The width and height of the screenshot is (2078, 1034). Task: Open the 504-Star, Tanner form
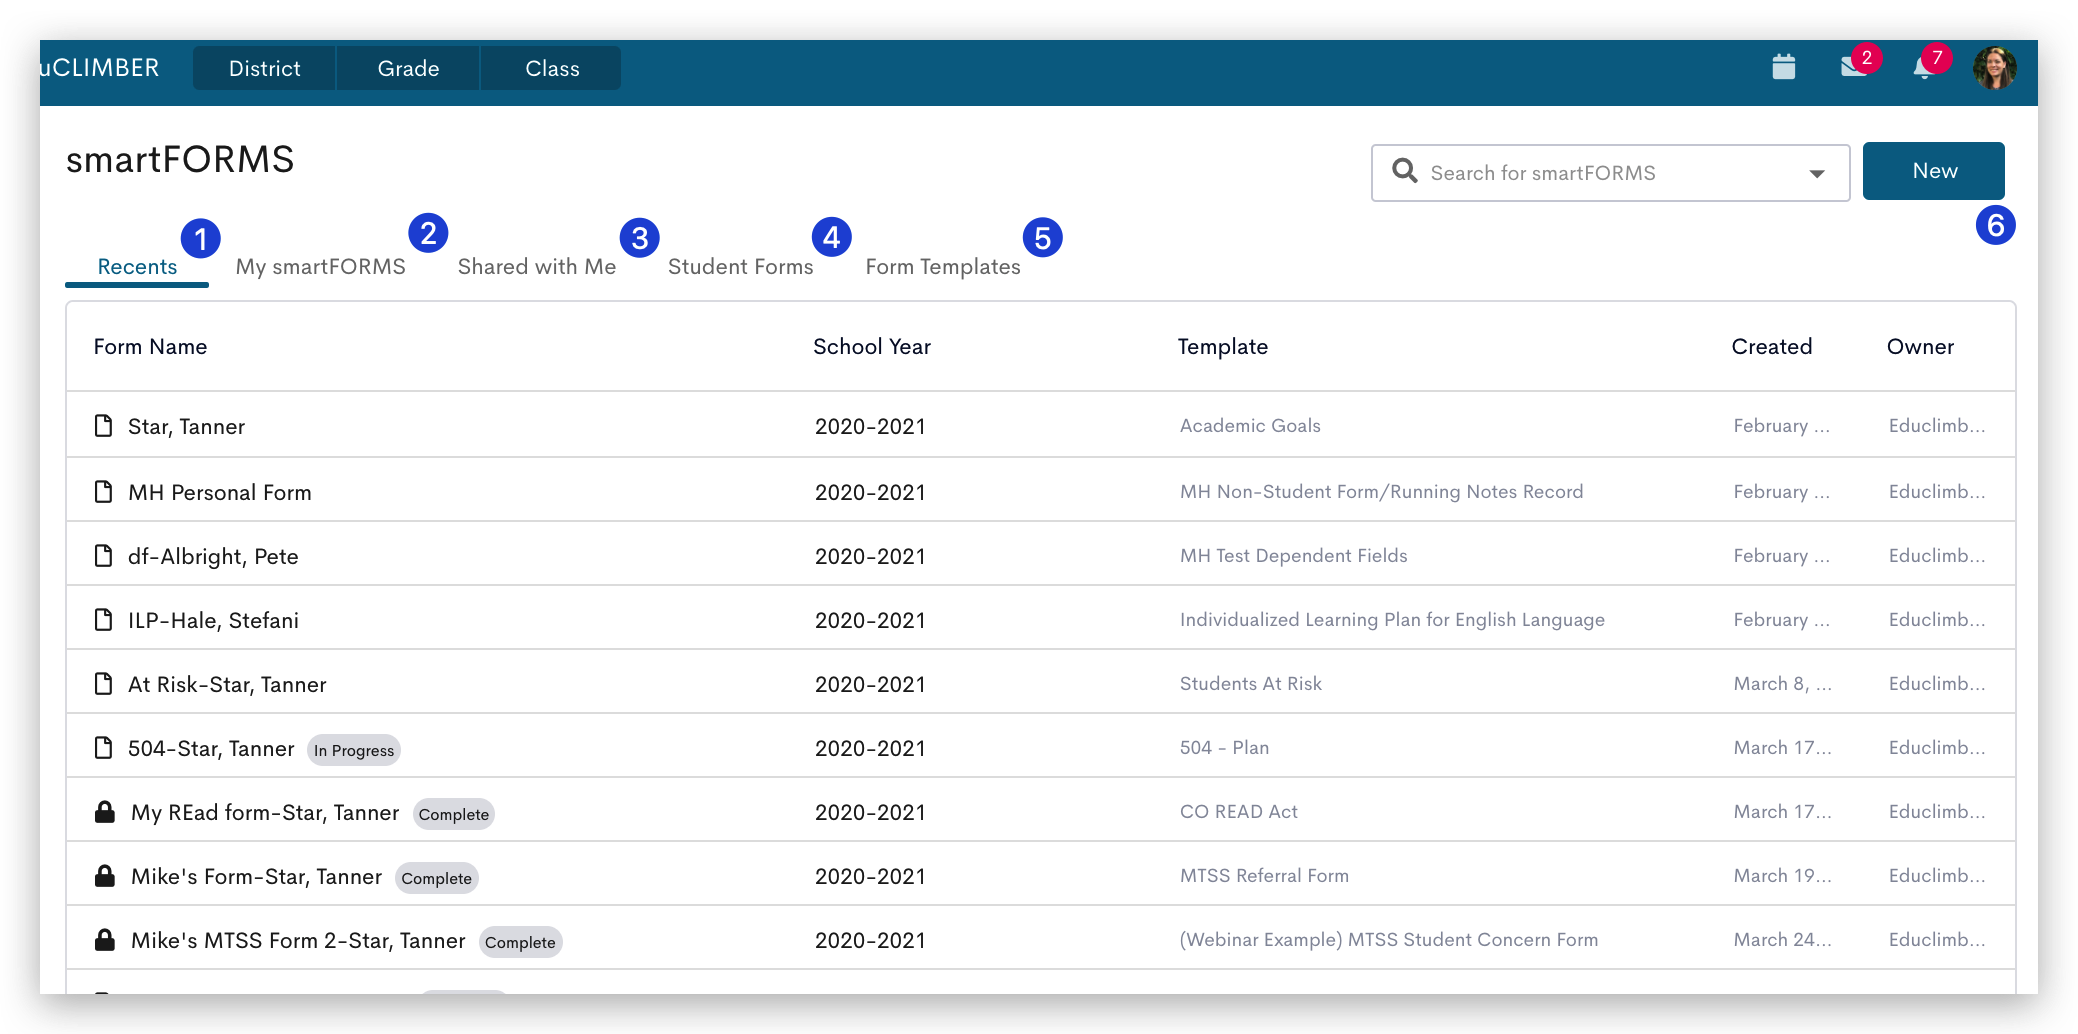pos(211,749)
